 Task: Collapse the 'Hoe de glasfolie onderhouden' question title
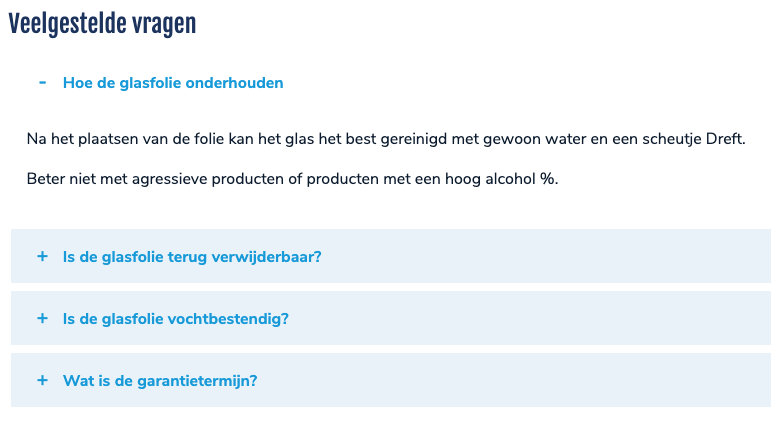173,83
